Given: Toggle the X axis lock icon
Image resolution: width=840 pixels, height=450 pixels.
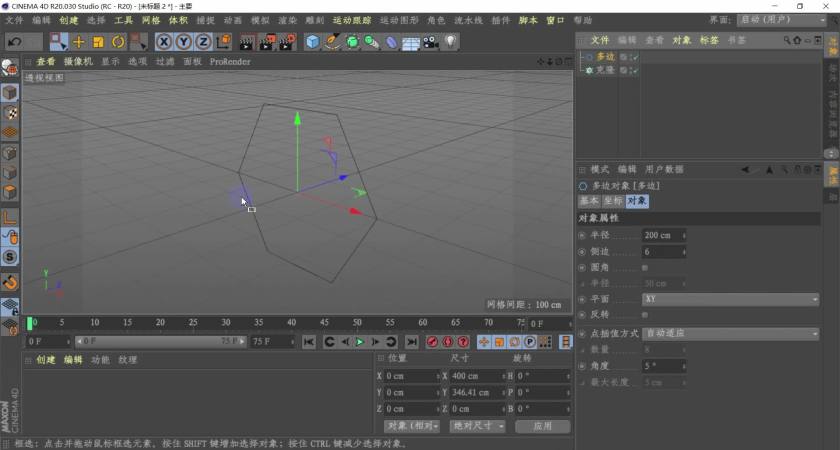Looking at the screenshot, I should click(165, 41).
